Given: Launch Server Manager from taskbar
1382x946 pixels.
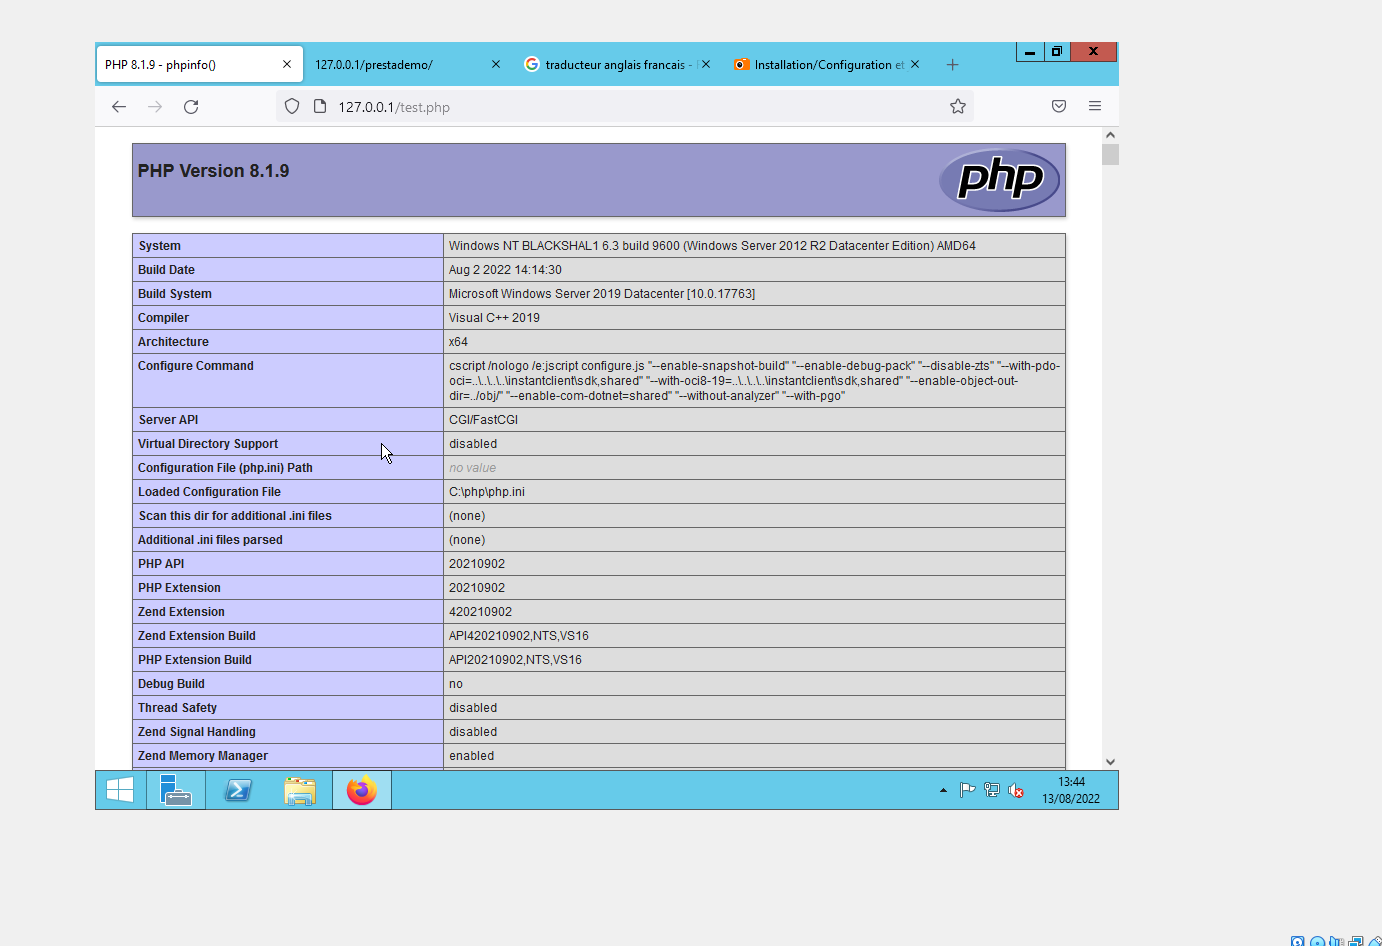Looking at the screenshot, I should (x=176, y=790).
